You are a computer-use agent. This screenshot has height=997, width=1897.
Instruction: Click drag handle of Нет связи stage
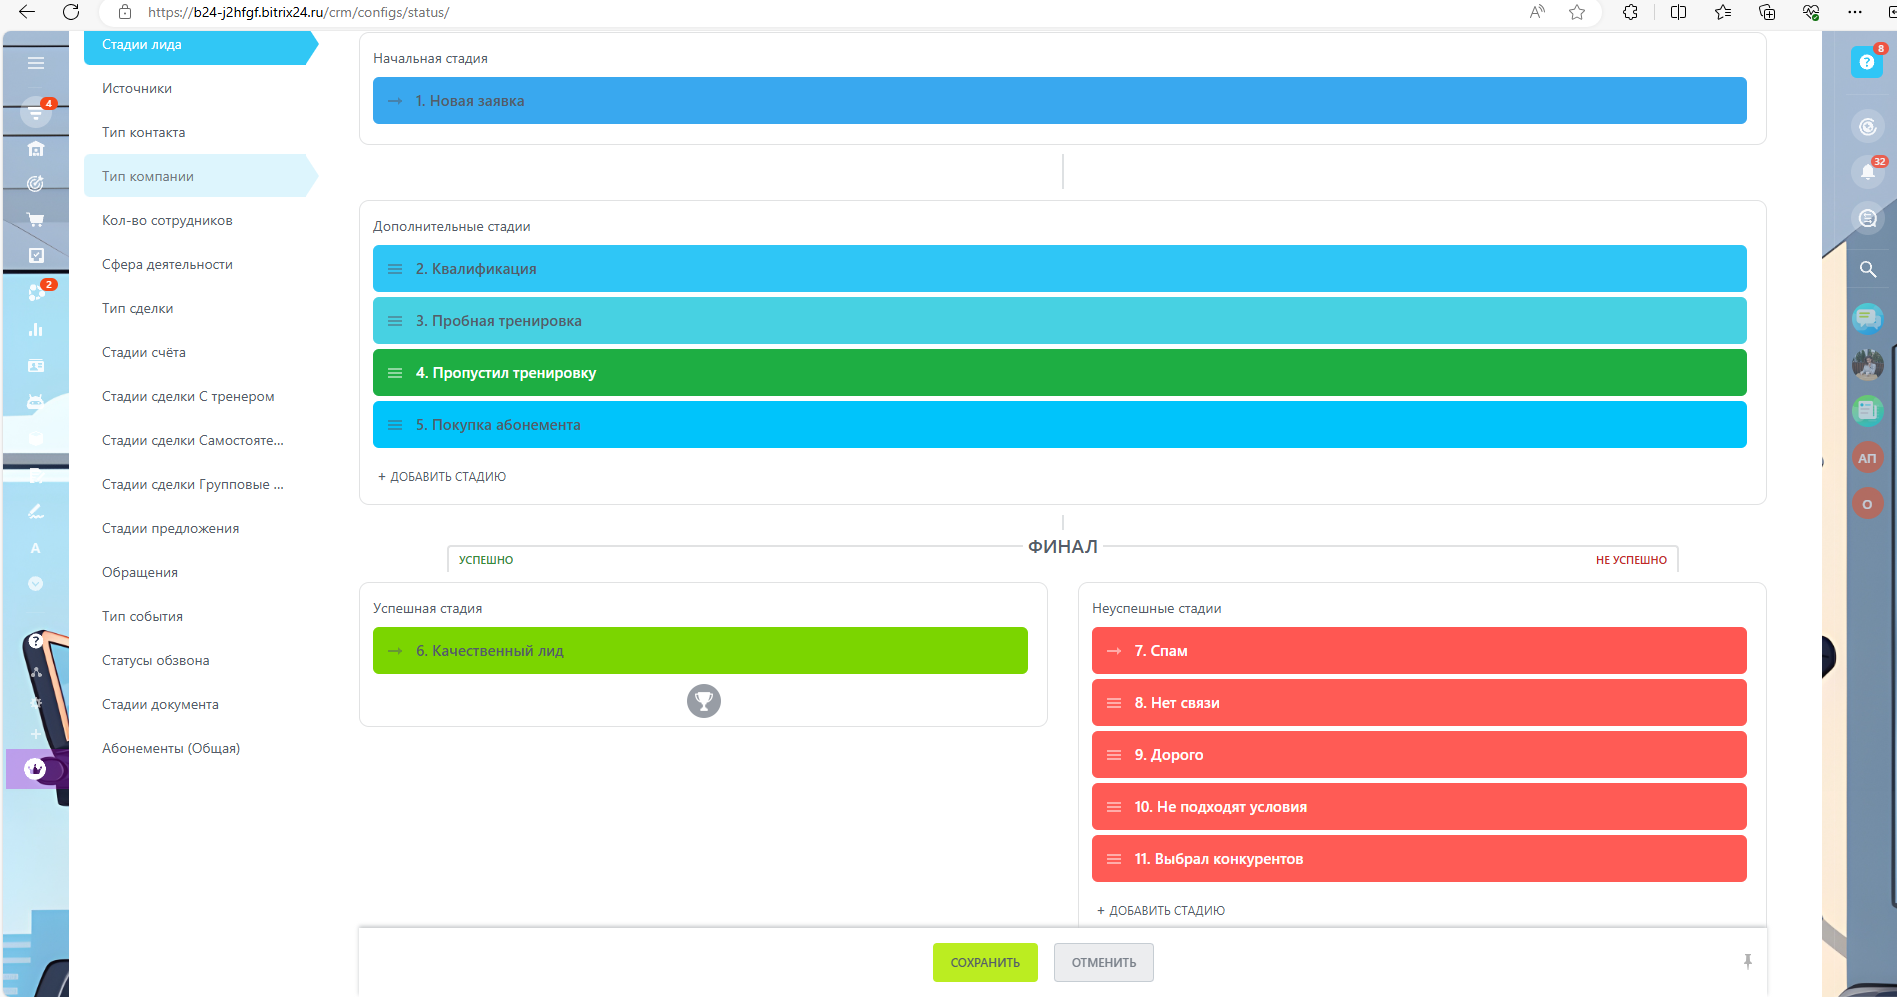point(1114,703)
